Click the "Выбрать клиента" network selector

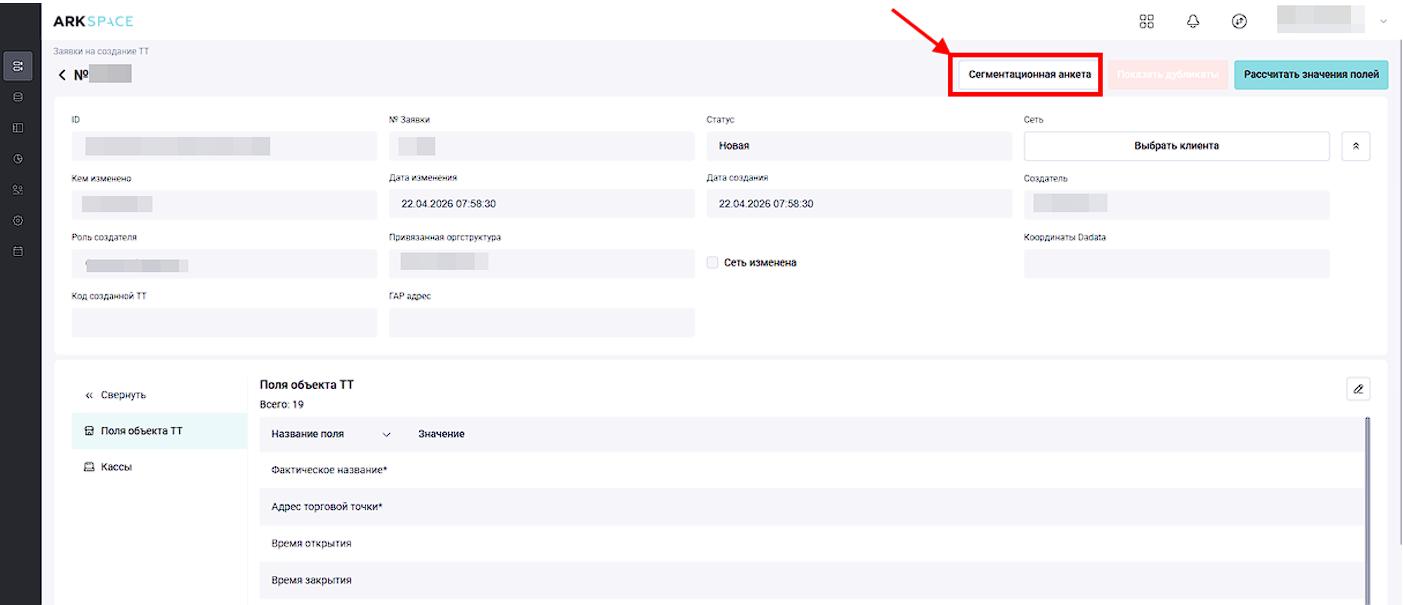tap(1176, 146)
